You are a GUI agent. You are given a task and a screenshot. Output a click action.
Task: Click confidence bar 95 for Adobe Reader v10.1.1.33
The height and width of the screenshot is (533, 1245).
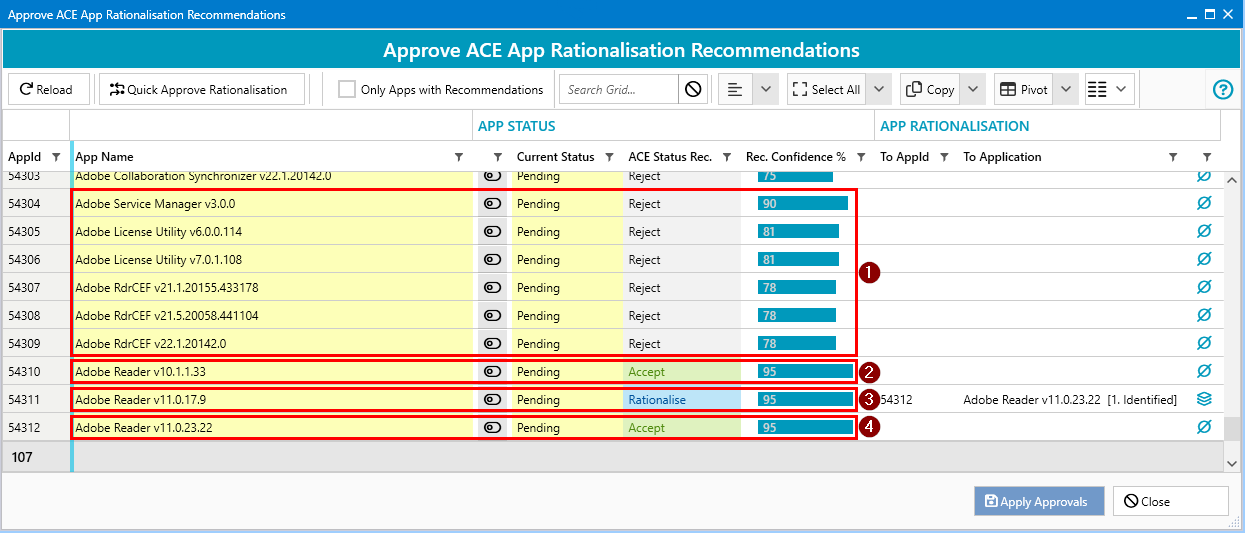(805, 371)
